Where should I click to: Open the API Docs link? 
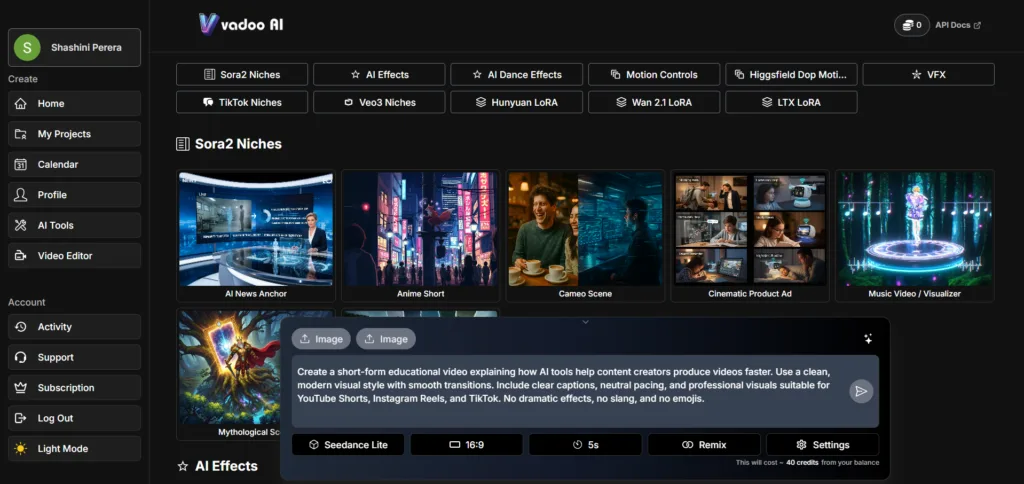957,25
